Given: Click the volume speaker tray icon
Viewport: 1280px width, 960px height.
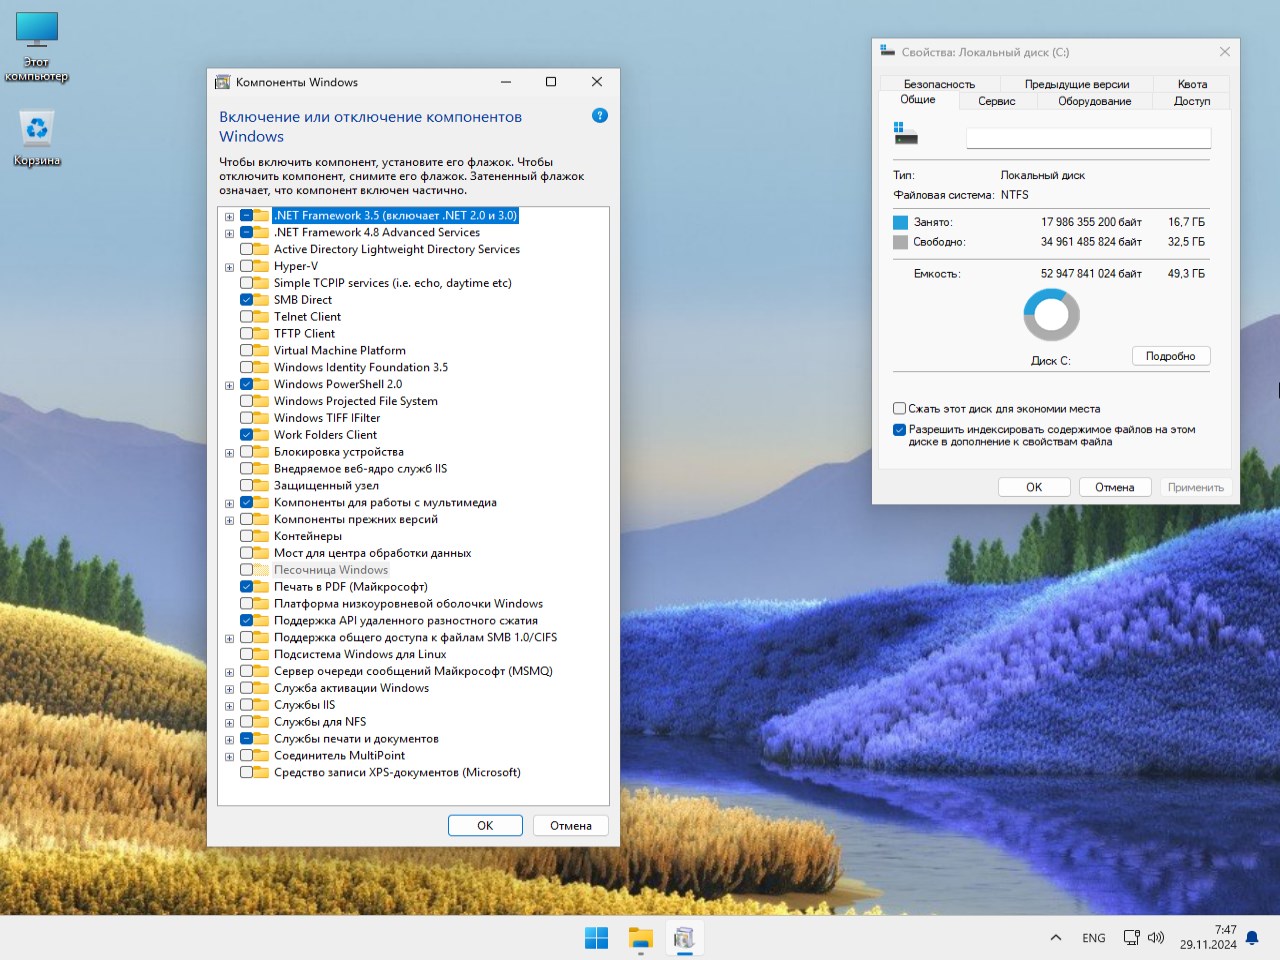Looking at the screenshot, I should 1156,938.
